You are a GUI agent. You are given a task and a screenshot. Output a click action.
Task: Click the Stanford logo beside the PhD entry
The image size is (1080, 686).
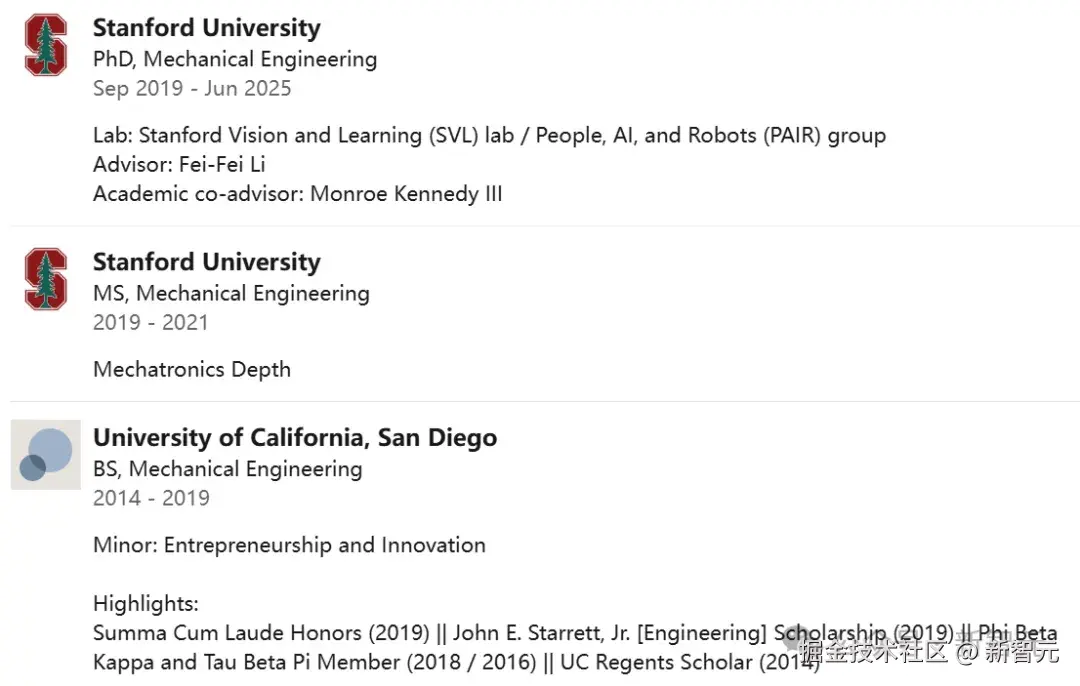tap(45, 45)
